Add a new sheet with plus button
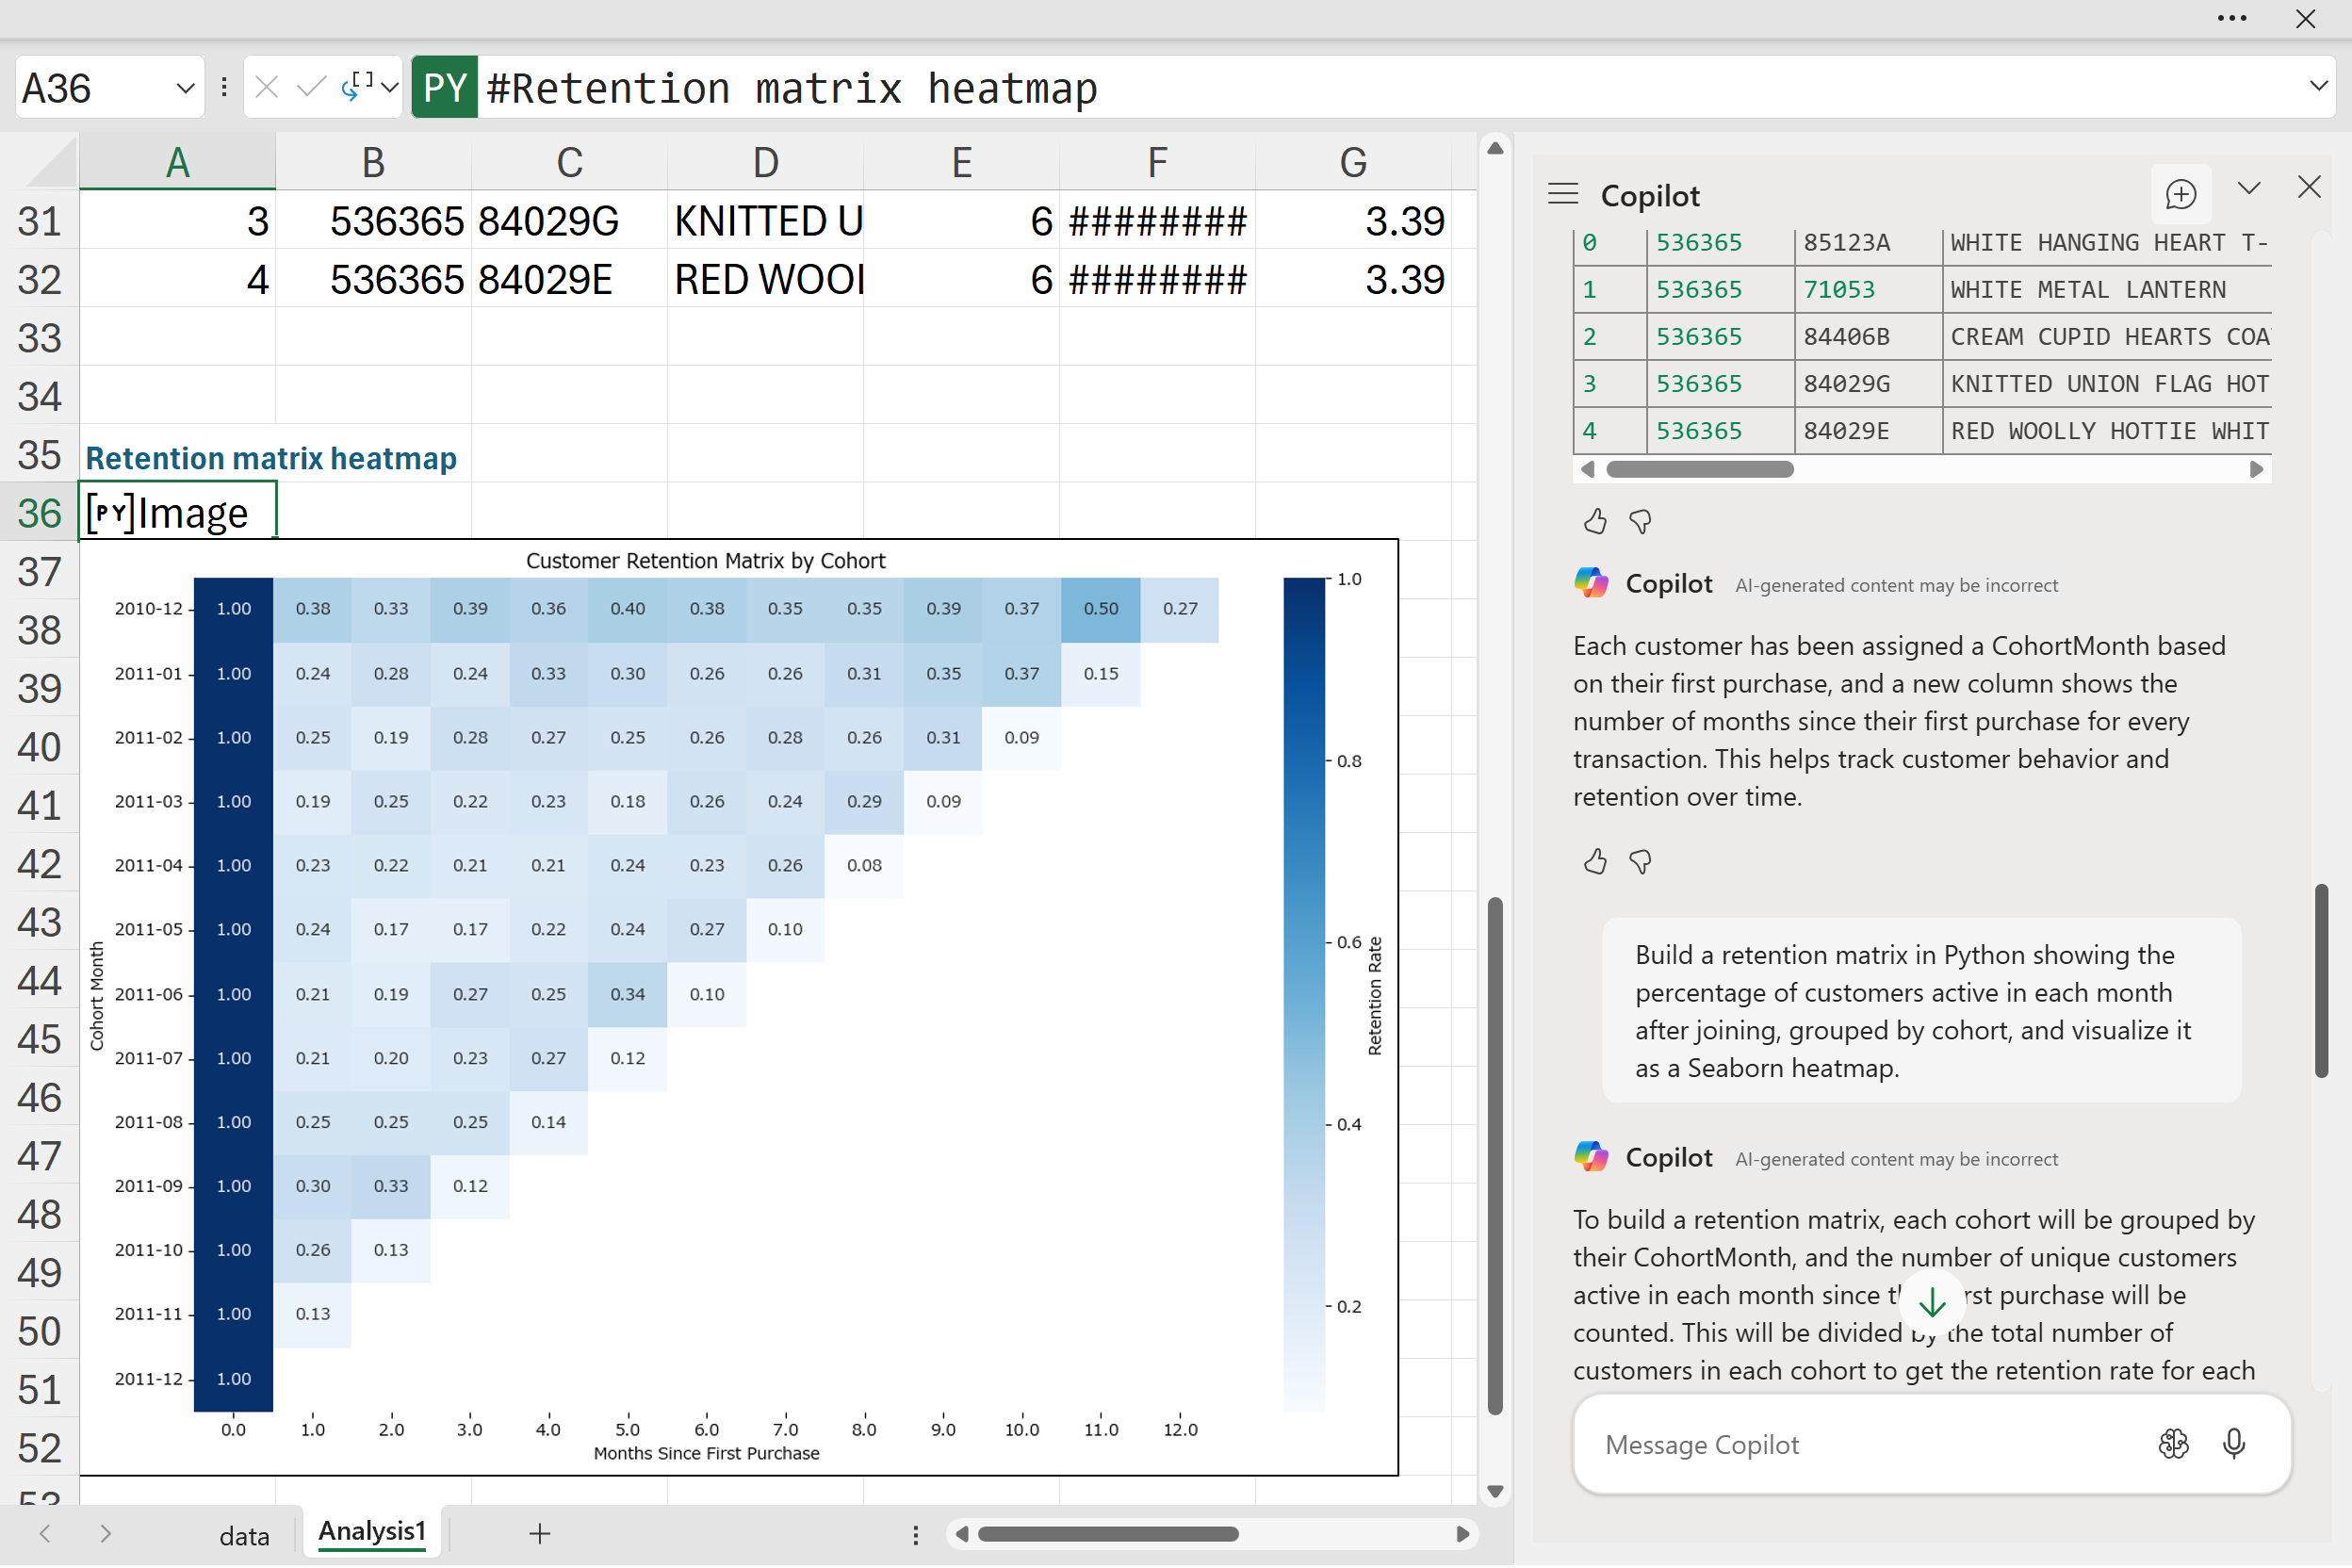 540,1533
